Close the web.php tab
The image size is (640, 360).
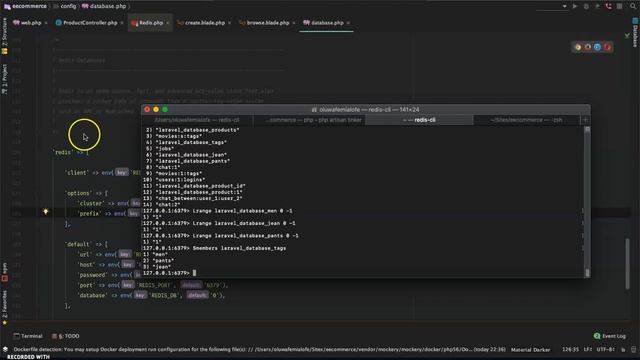click(x=46, y=23)
